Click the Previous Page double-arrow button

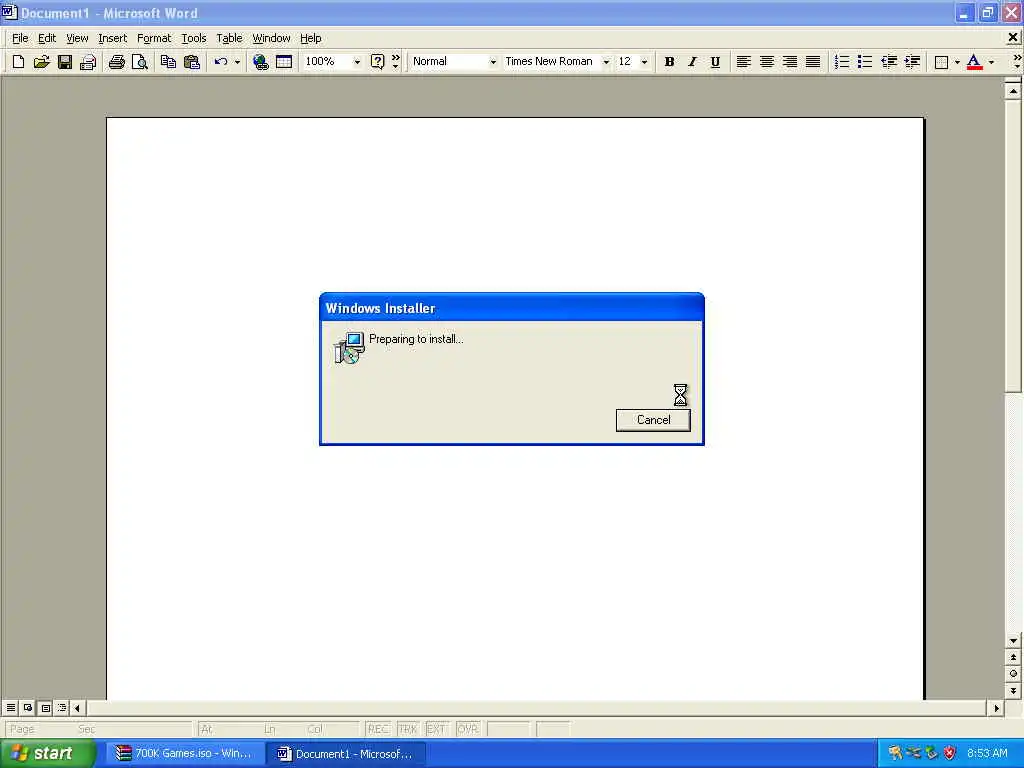[x=1013, y=658]
